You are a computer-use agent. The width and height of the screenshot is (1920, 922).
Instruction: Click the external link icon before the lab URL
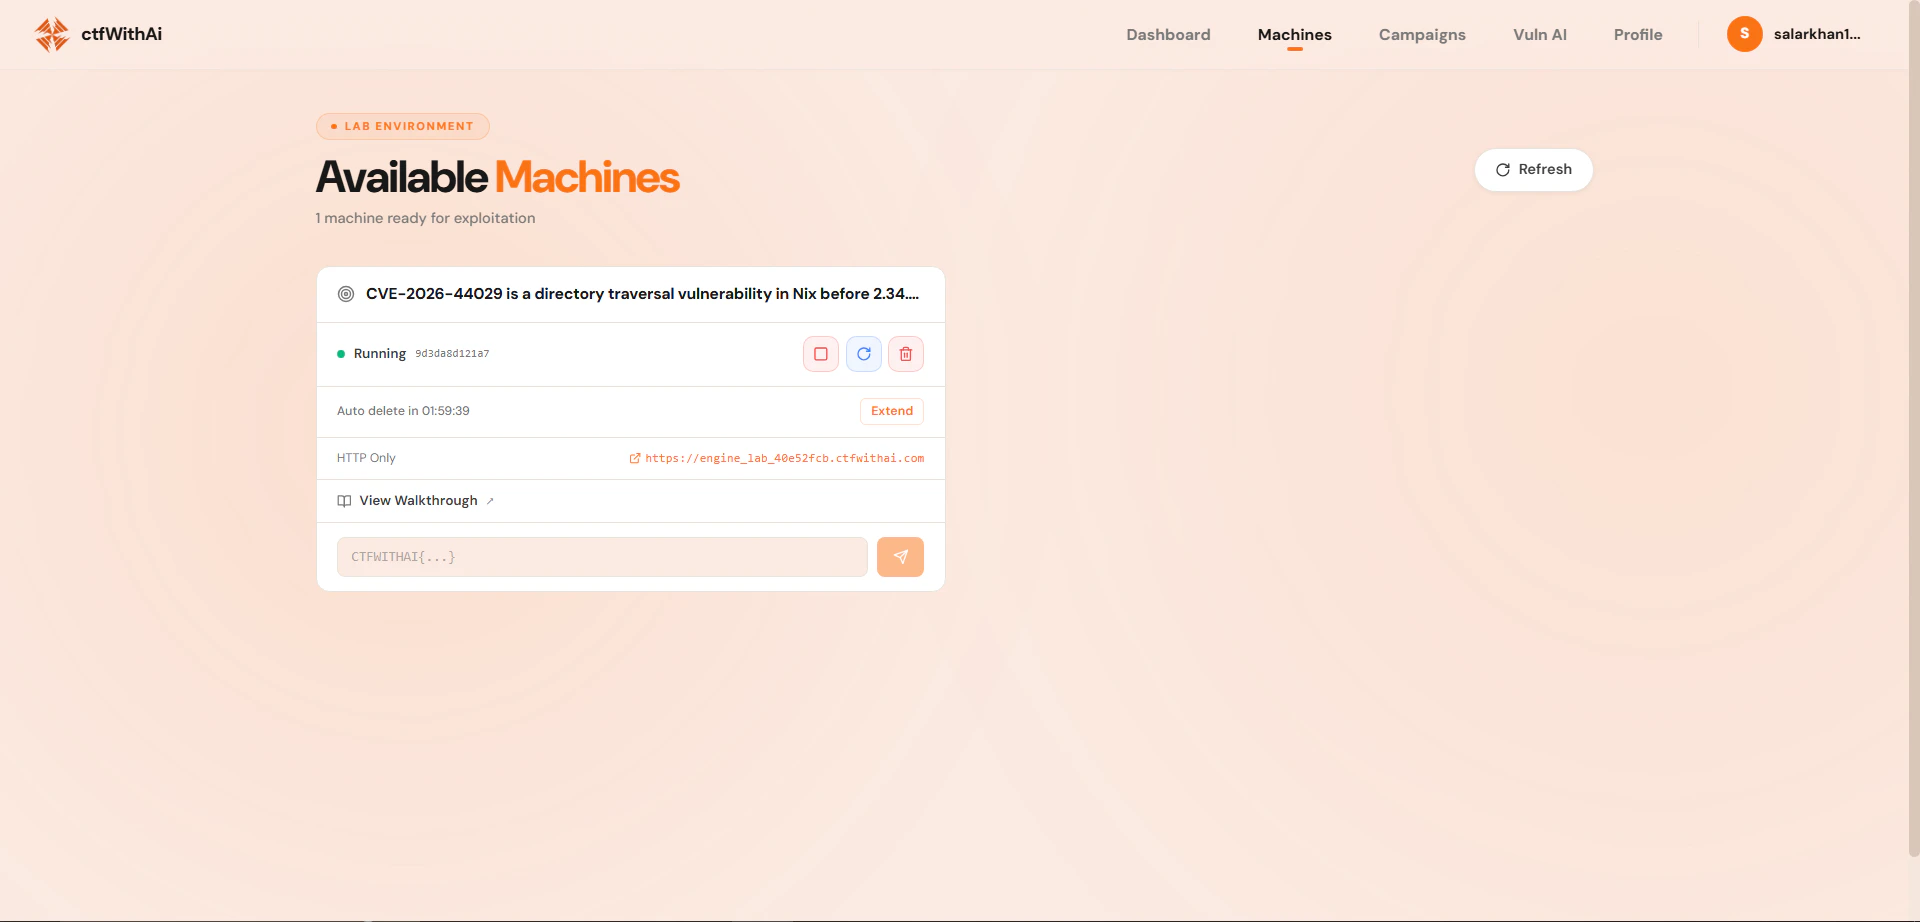click(x=634, y=458)
